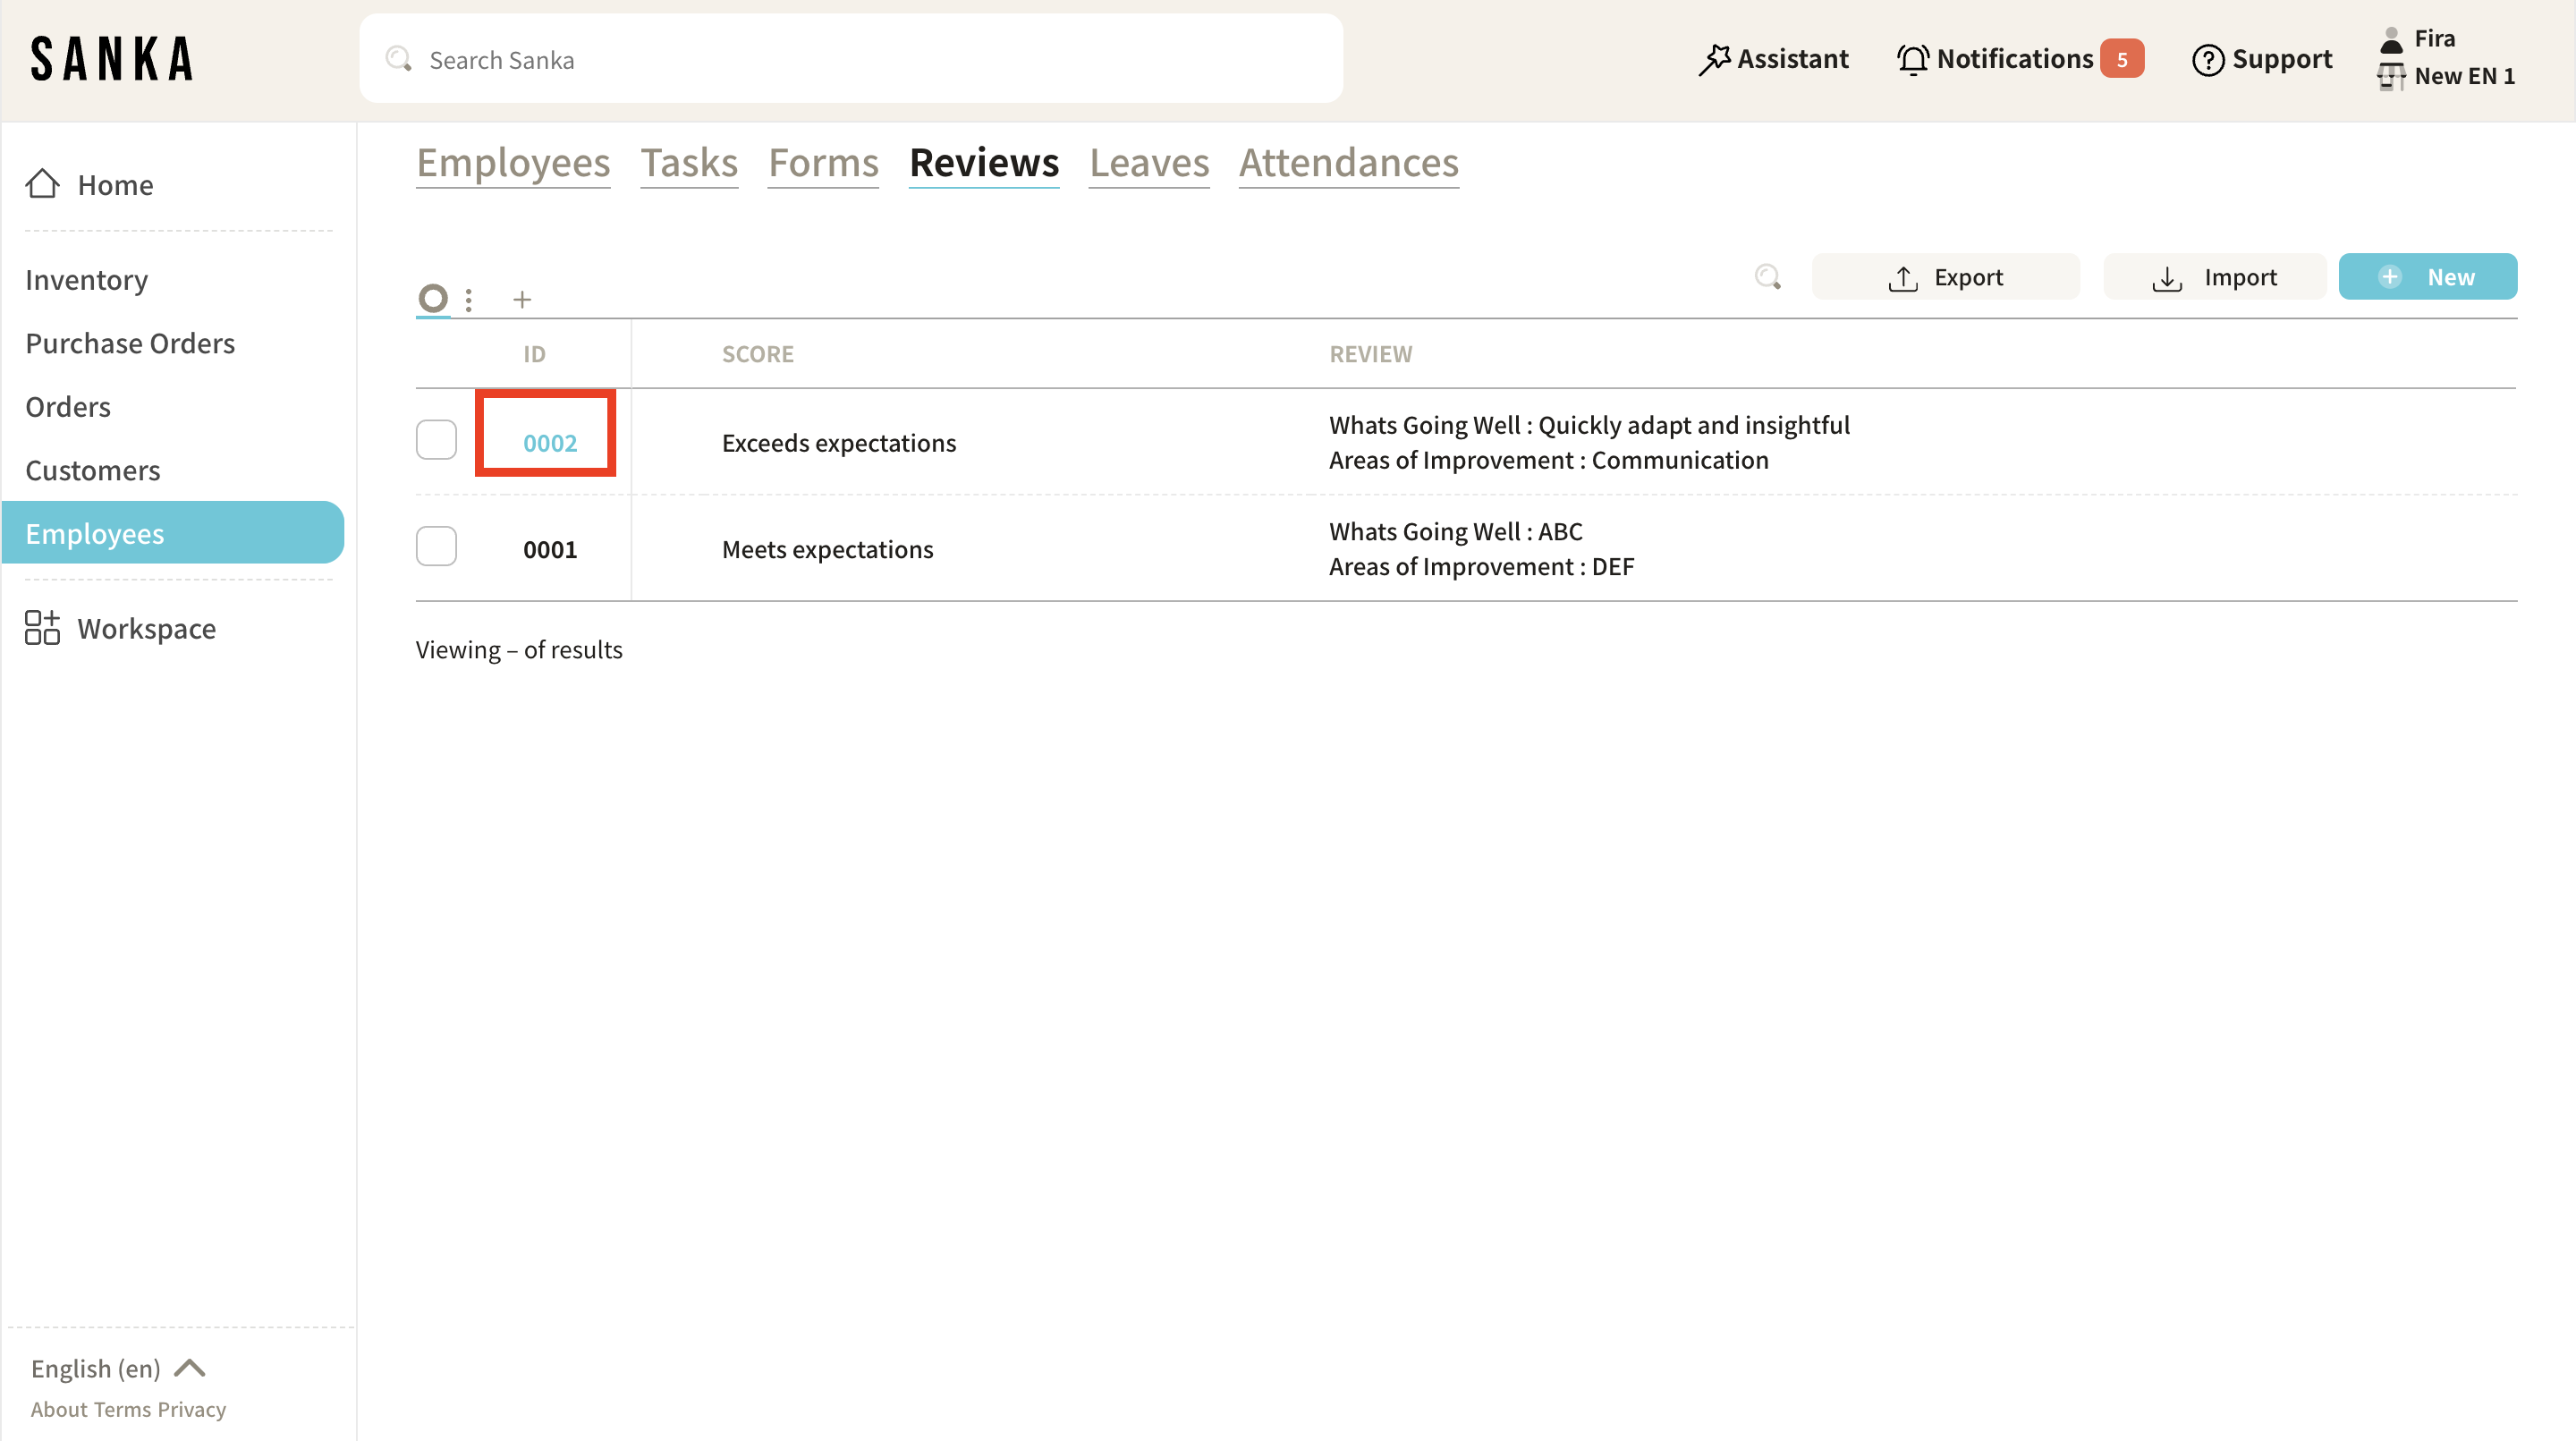Viewport: 2576px width, 1441px height.
Task: Switch to the Attendances tab
Action: click(1348, 163)
